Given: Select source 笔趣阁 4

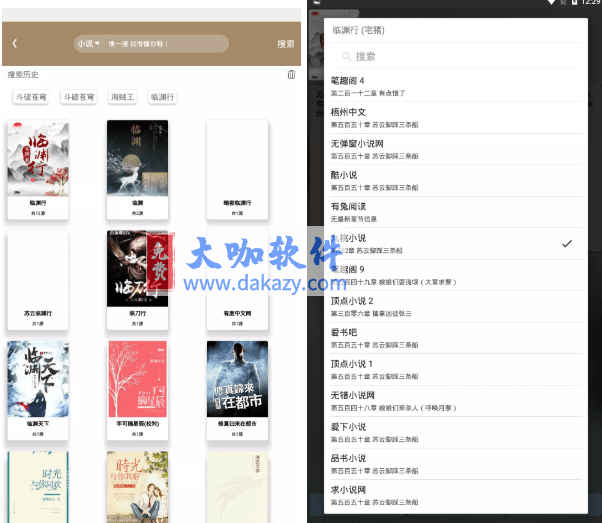Looking at the screenshot, I should (x=455, y=86).
